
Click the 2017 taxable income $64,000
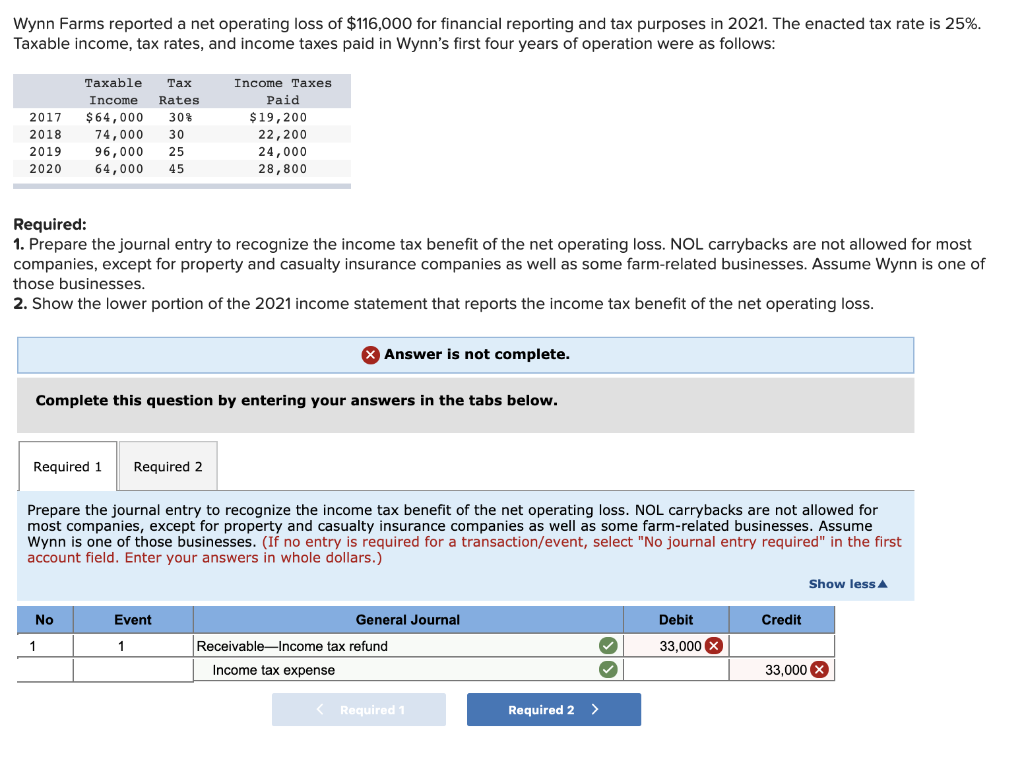[x=115, y=118]
